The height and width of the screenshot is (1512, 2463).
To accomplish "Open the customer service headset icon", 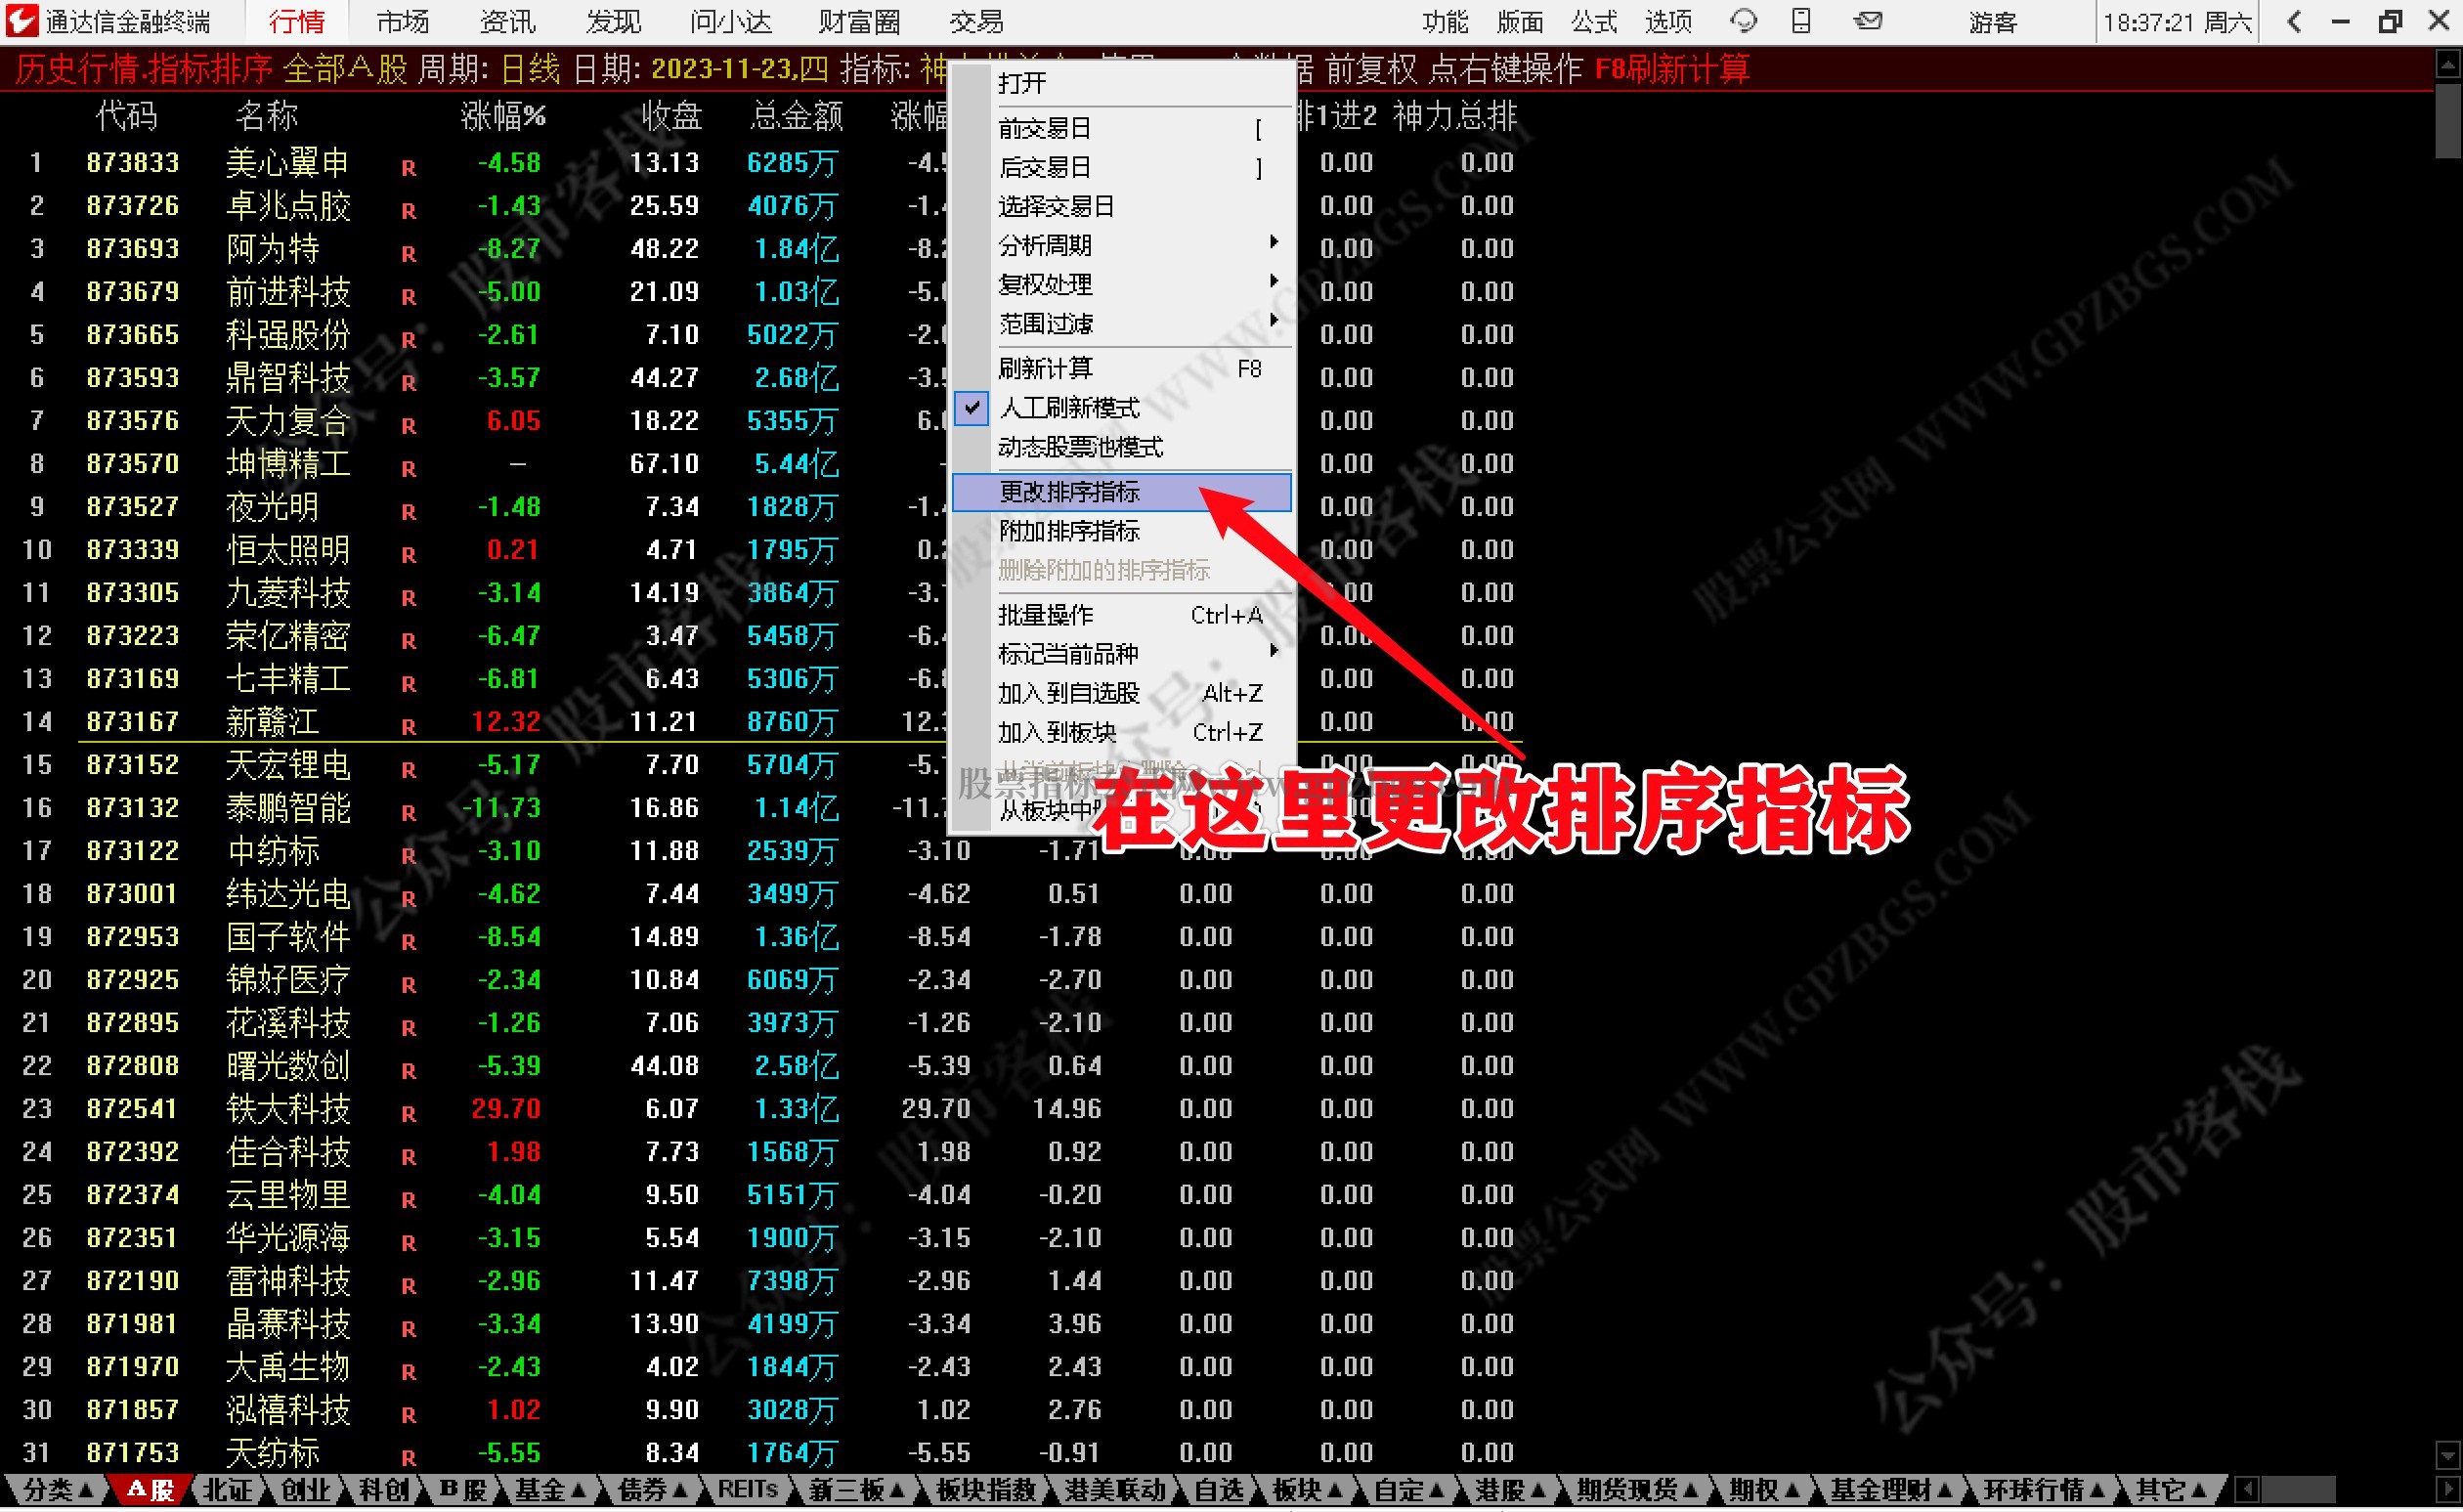I will [x=1743, y=21].
